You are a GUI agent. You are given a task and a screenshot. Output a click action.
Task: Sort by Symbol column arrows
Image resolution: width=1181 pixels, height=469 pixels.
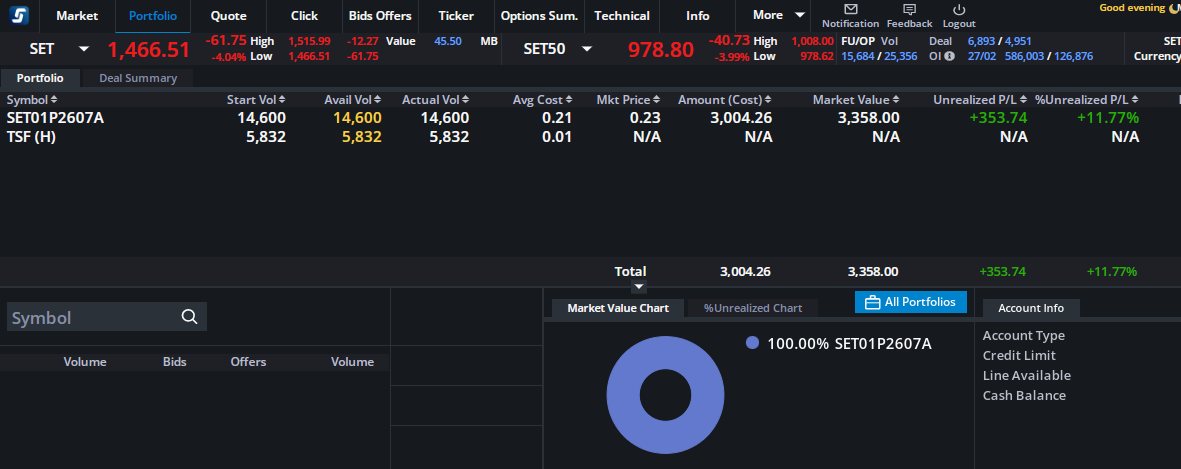point(53,99)
